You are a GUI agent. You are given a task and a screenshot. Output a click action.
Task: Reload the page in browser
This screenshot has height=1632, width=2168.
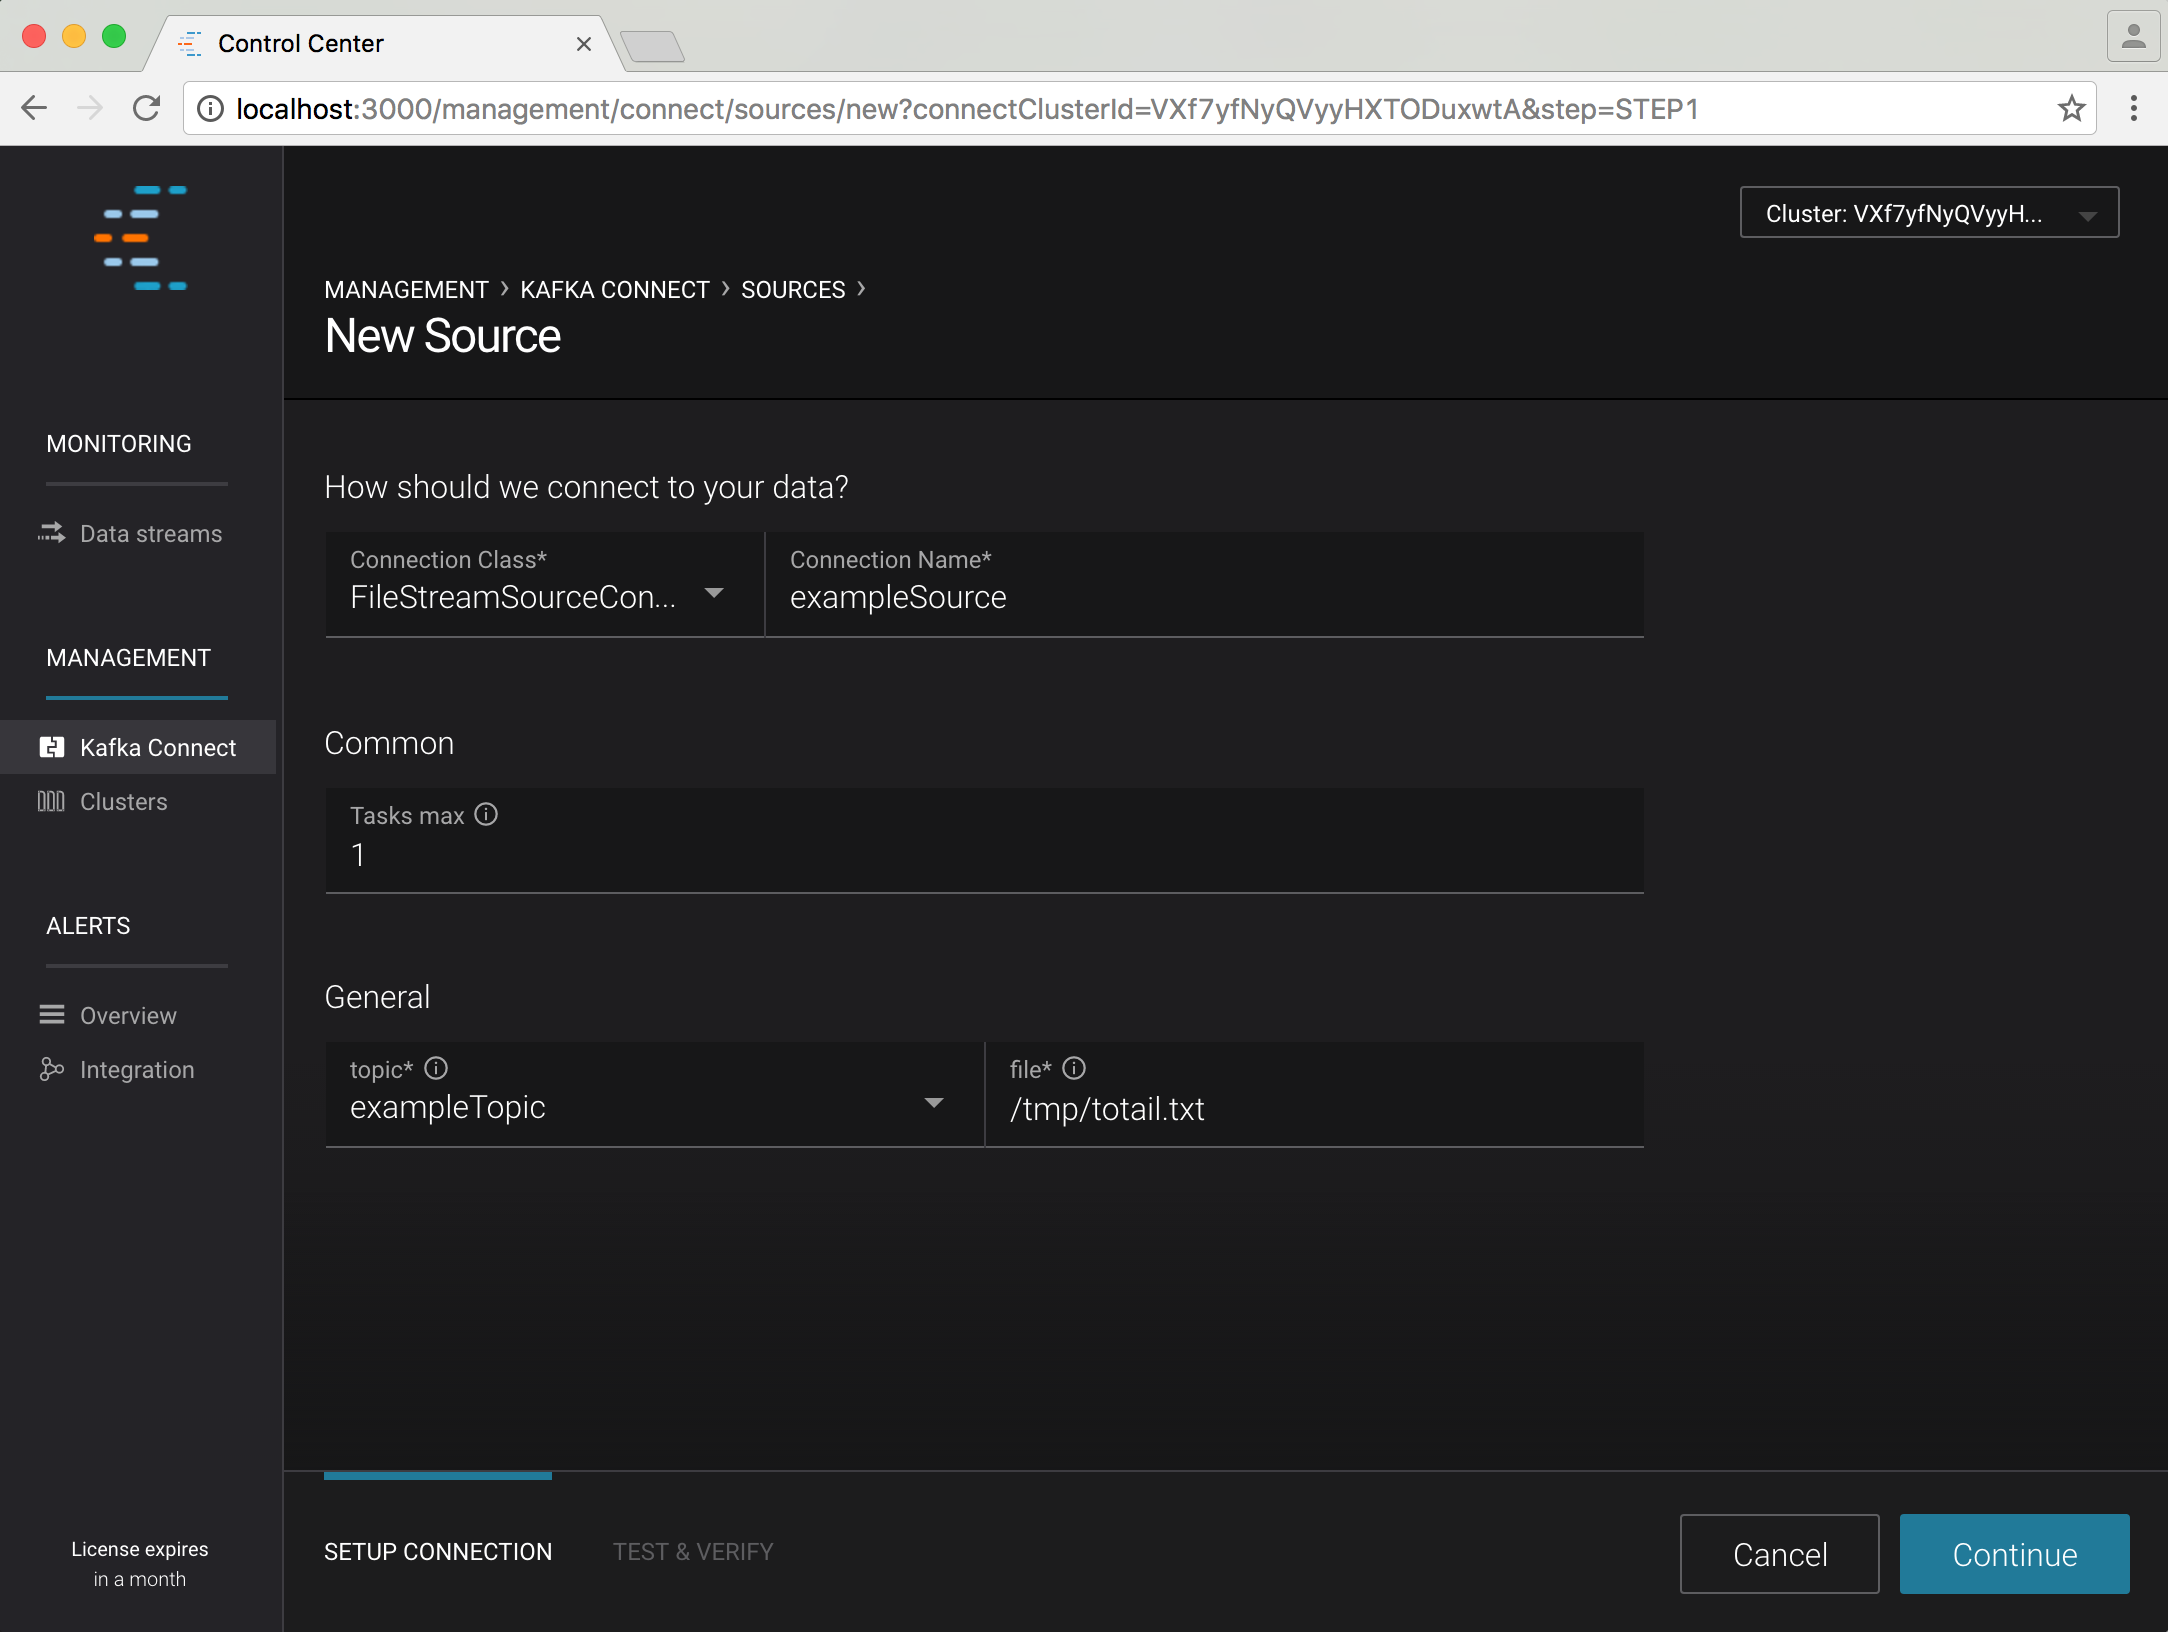pos(147,109)
